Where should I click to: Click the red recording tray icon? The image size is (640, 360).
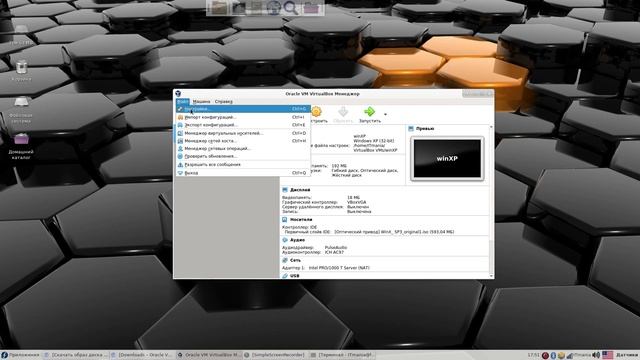pos(545,356)
